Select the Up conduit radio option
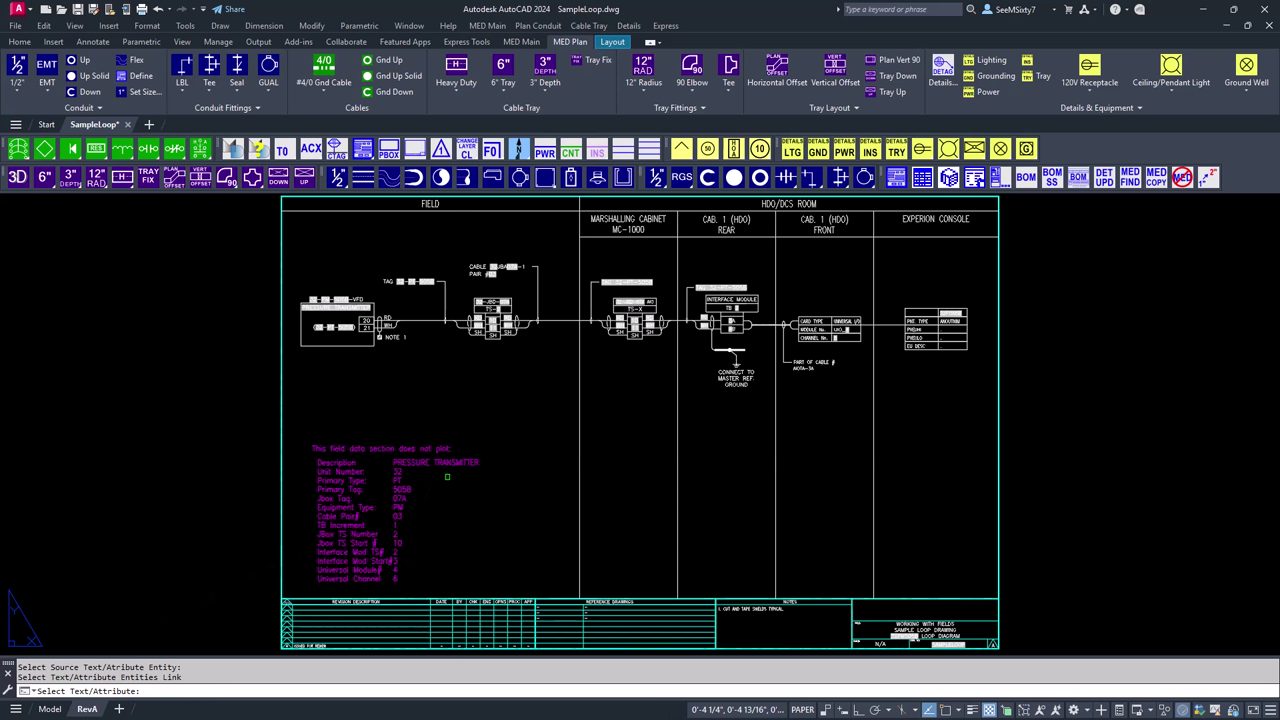This screenshot has height=720, width=1280. tap(78, 60)
